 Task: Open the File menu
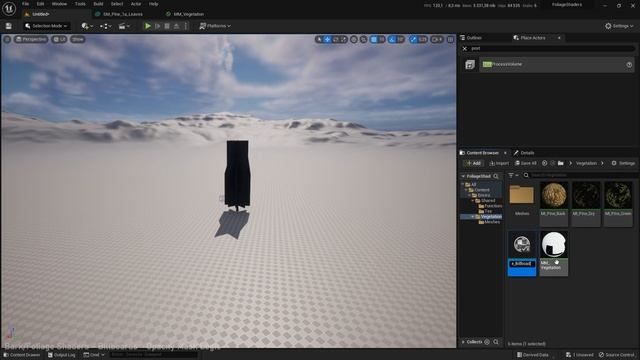25,4
